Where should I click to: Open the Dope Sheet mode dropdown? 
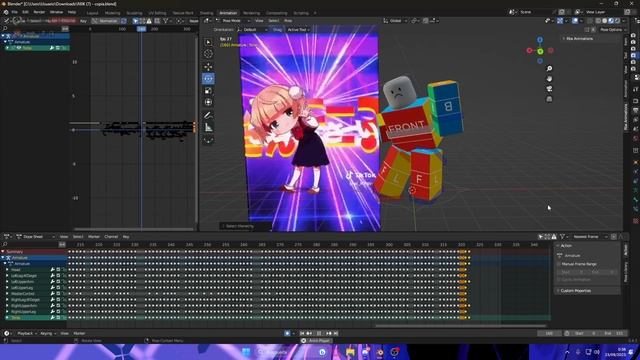pyautogui.click(x=36, y=237)
